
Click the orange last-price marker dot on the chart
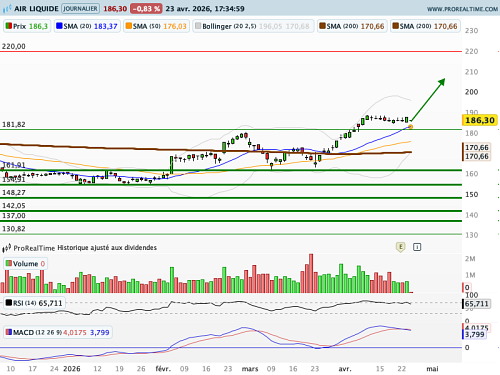pos(410,127)
